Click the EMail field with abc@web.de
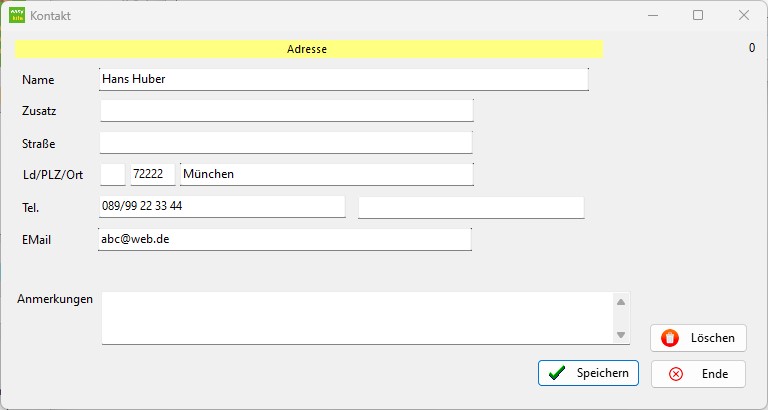 click(x=285, y=240)
